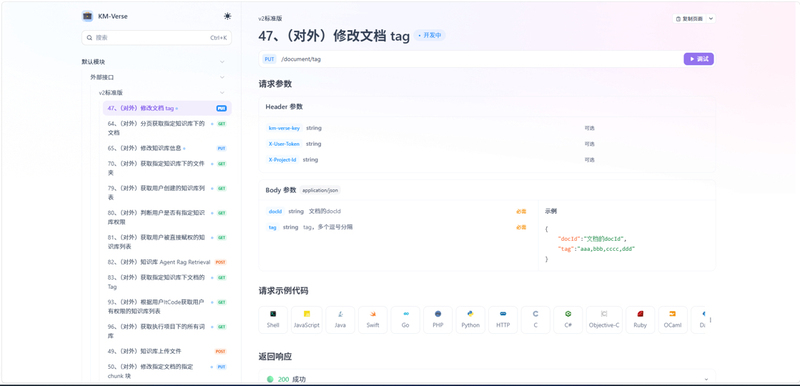The height and width of the screenshot is (386, 800).
Task: Select the PHP code example
Action: (438, 320)
